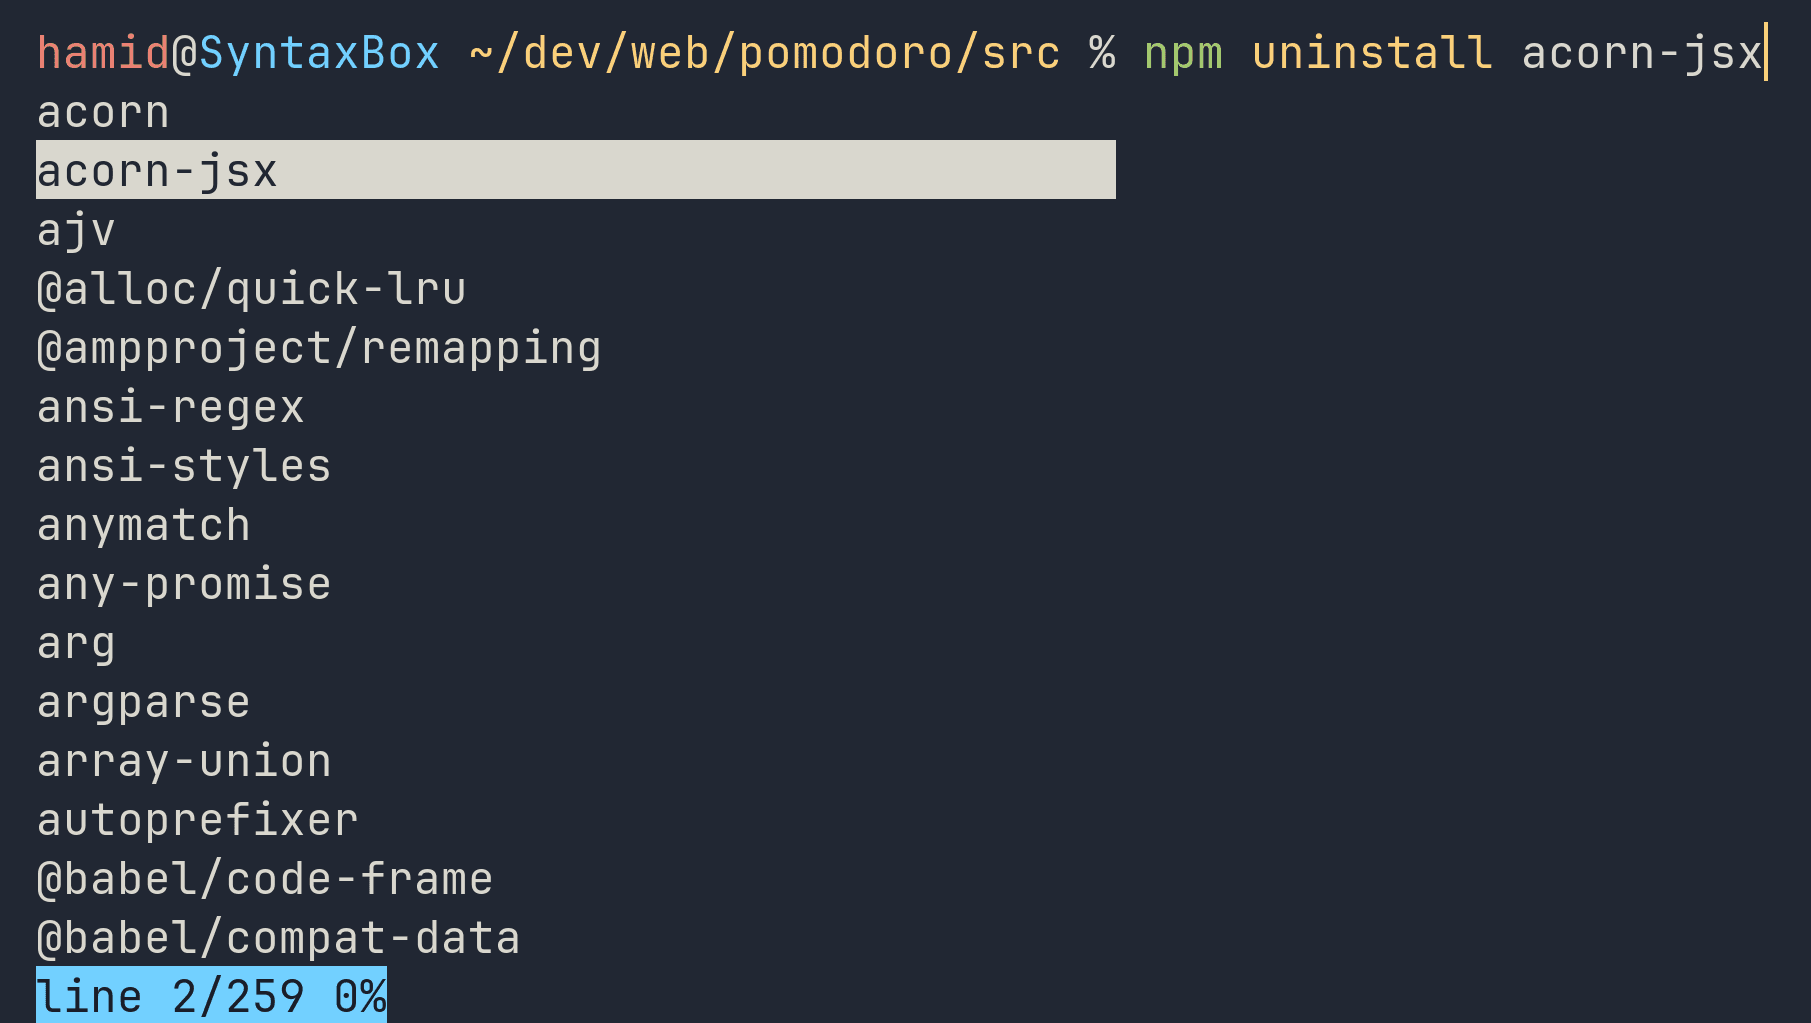Click the line 2/259 0% status indicator

pyautogui.click(x=211, y=996)
